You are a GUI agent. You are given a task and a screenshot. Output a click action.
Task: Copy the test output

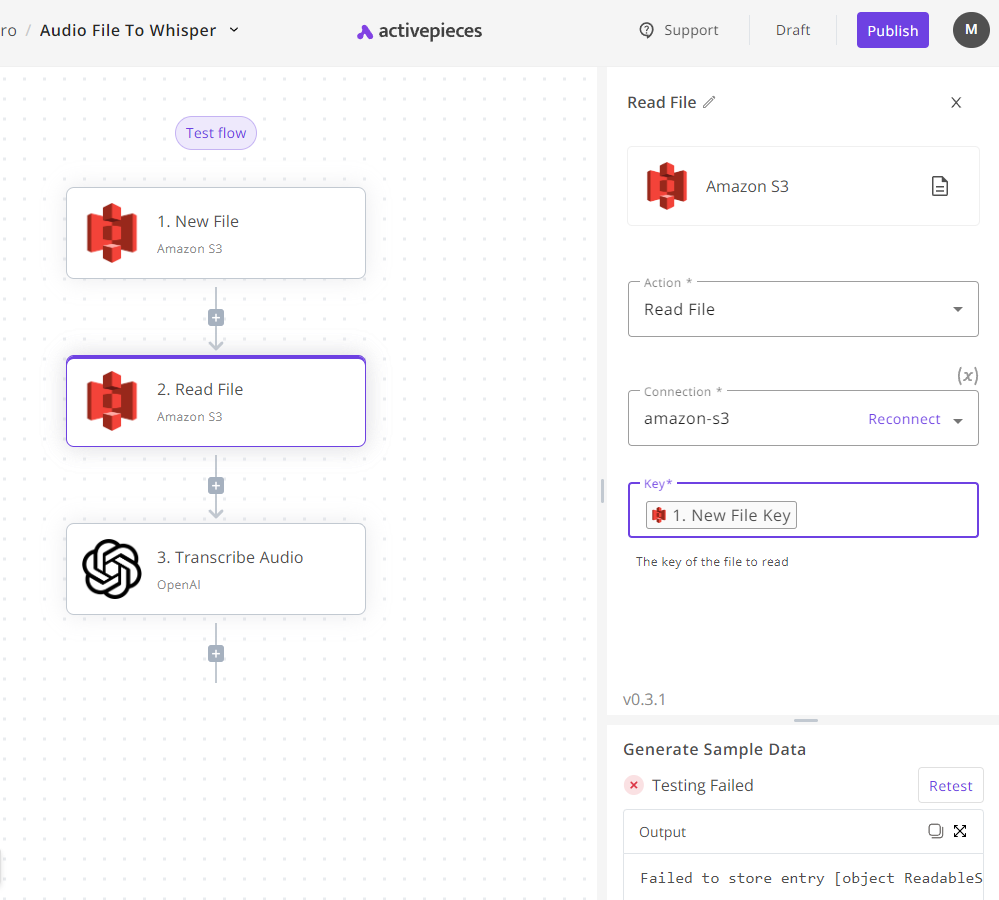point(935,831)
